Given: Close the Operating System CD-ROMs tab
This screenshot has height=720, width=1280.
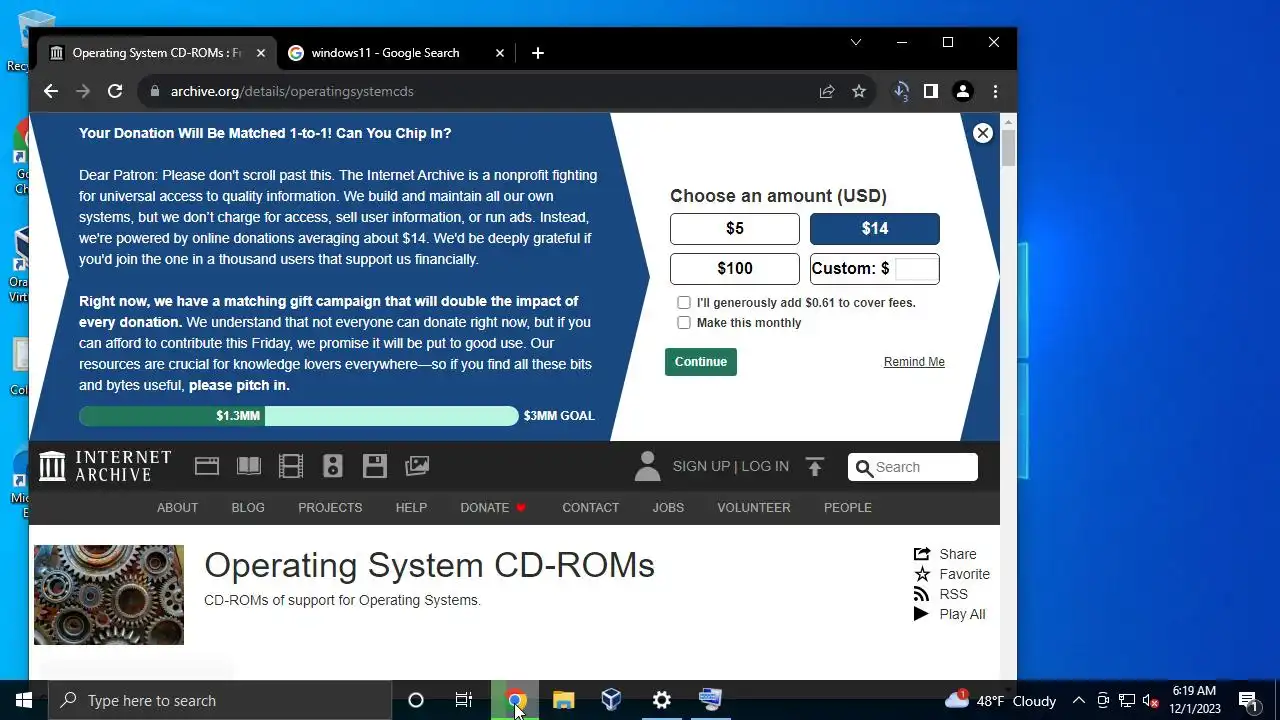Looking at the screenshot, I should pyautogui.click(x=261, y=53).
